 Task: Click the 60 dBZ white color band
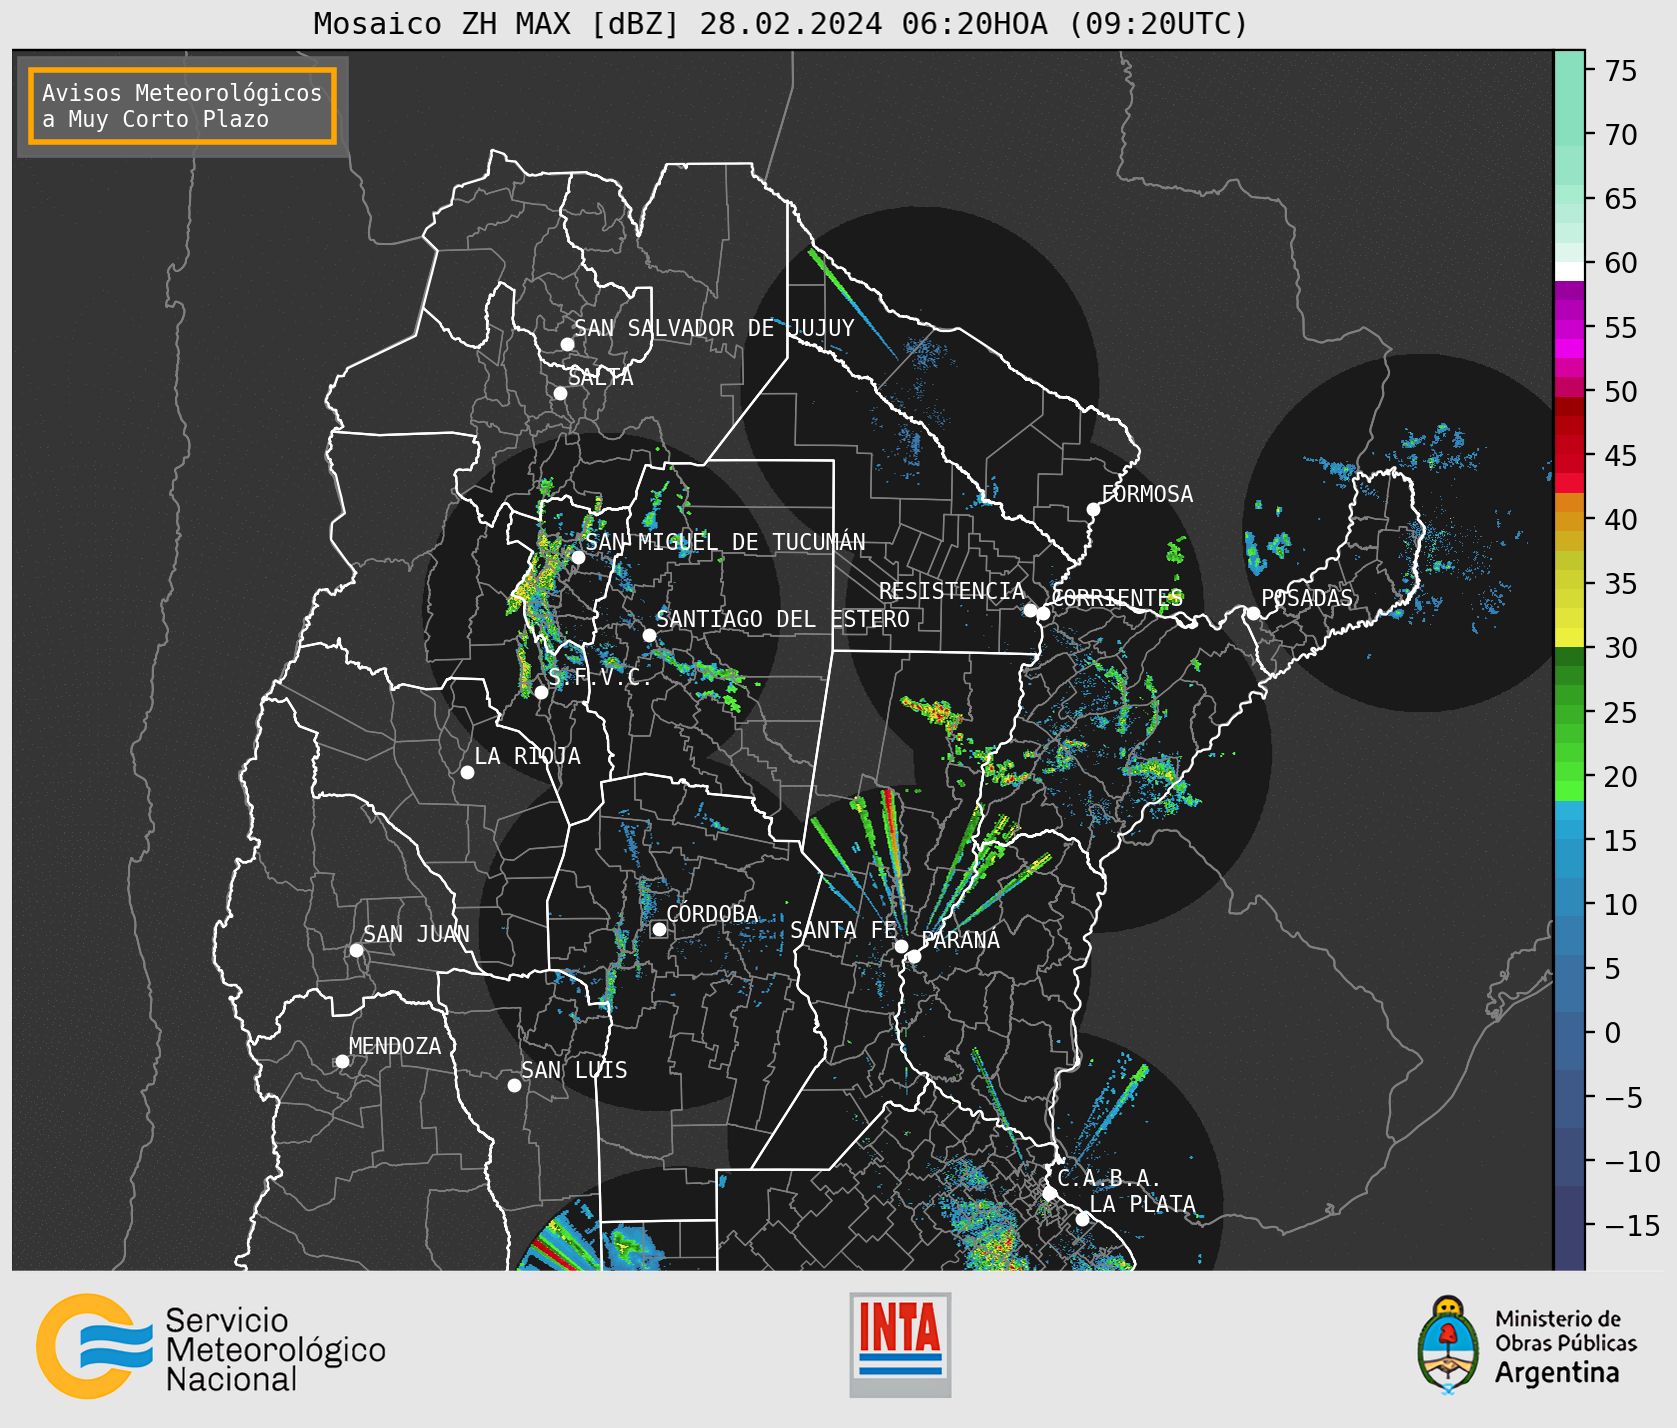click(1569, 271)
